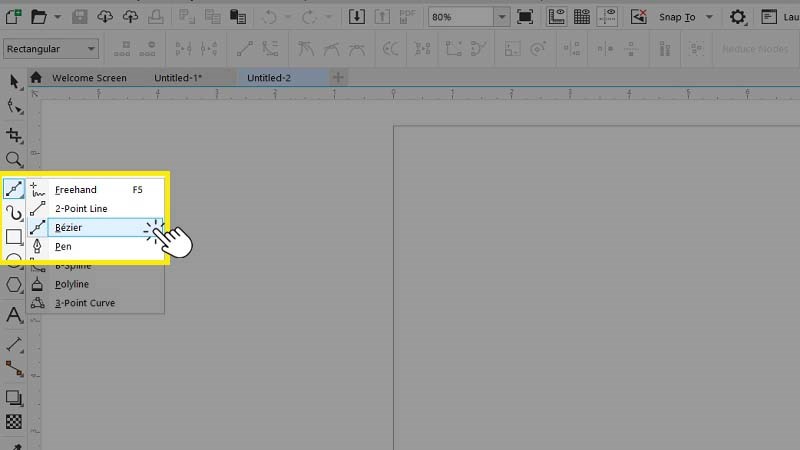The height and width of the screenshot is (450, 800).
Task: Open Options gear icon in toolbar
Action: tap(738, 17)
